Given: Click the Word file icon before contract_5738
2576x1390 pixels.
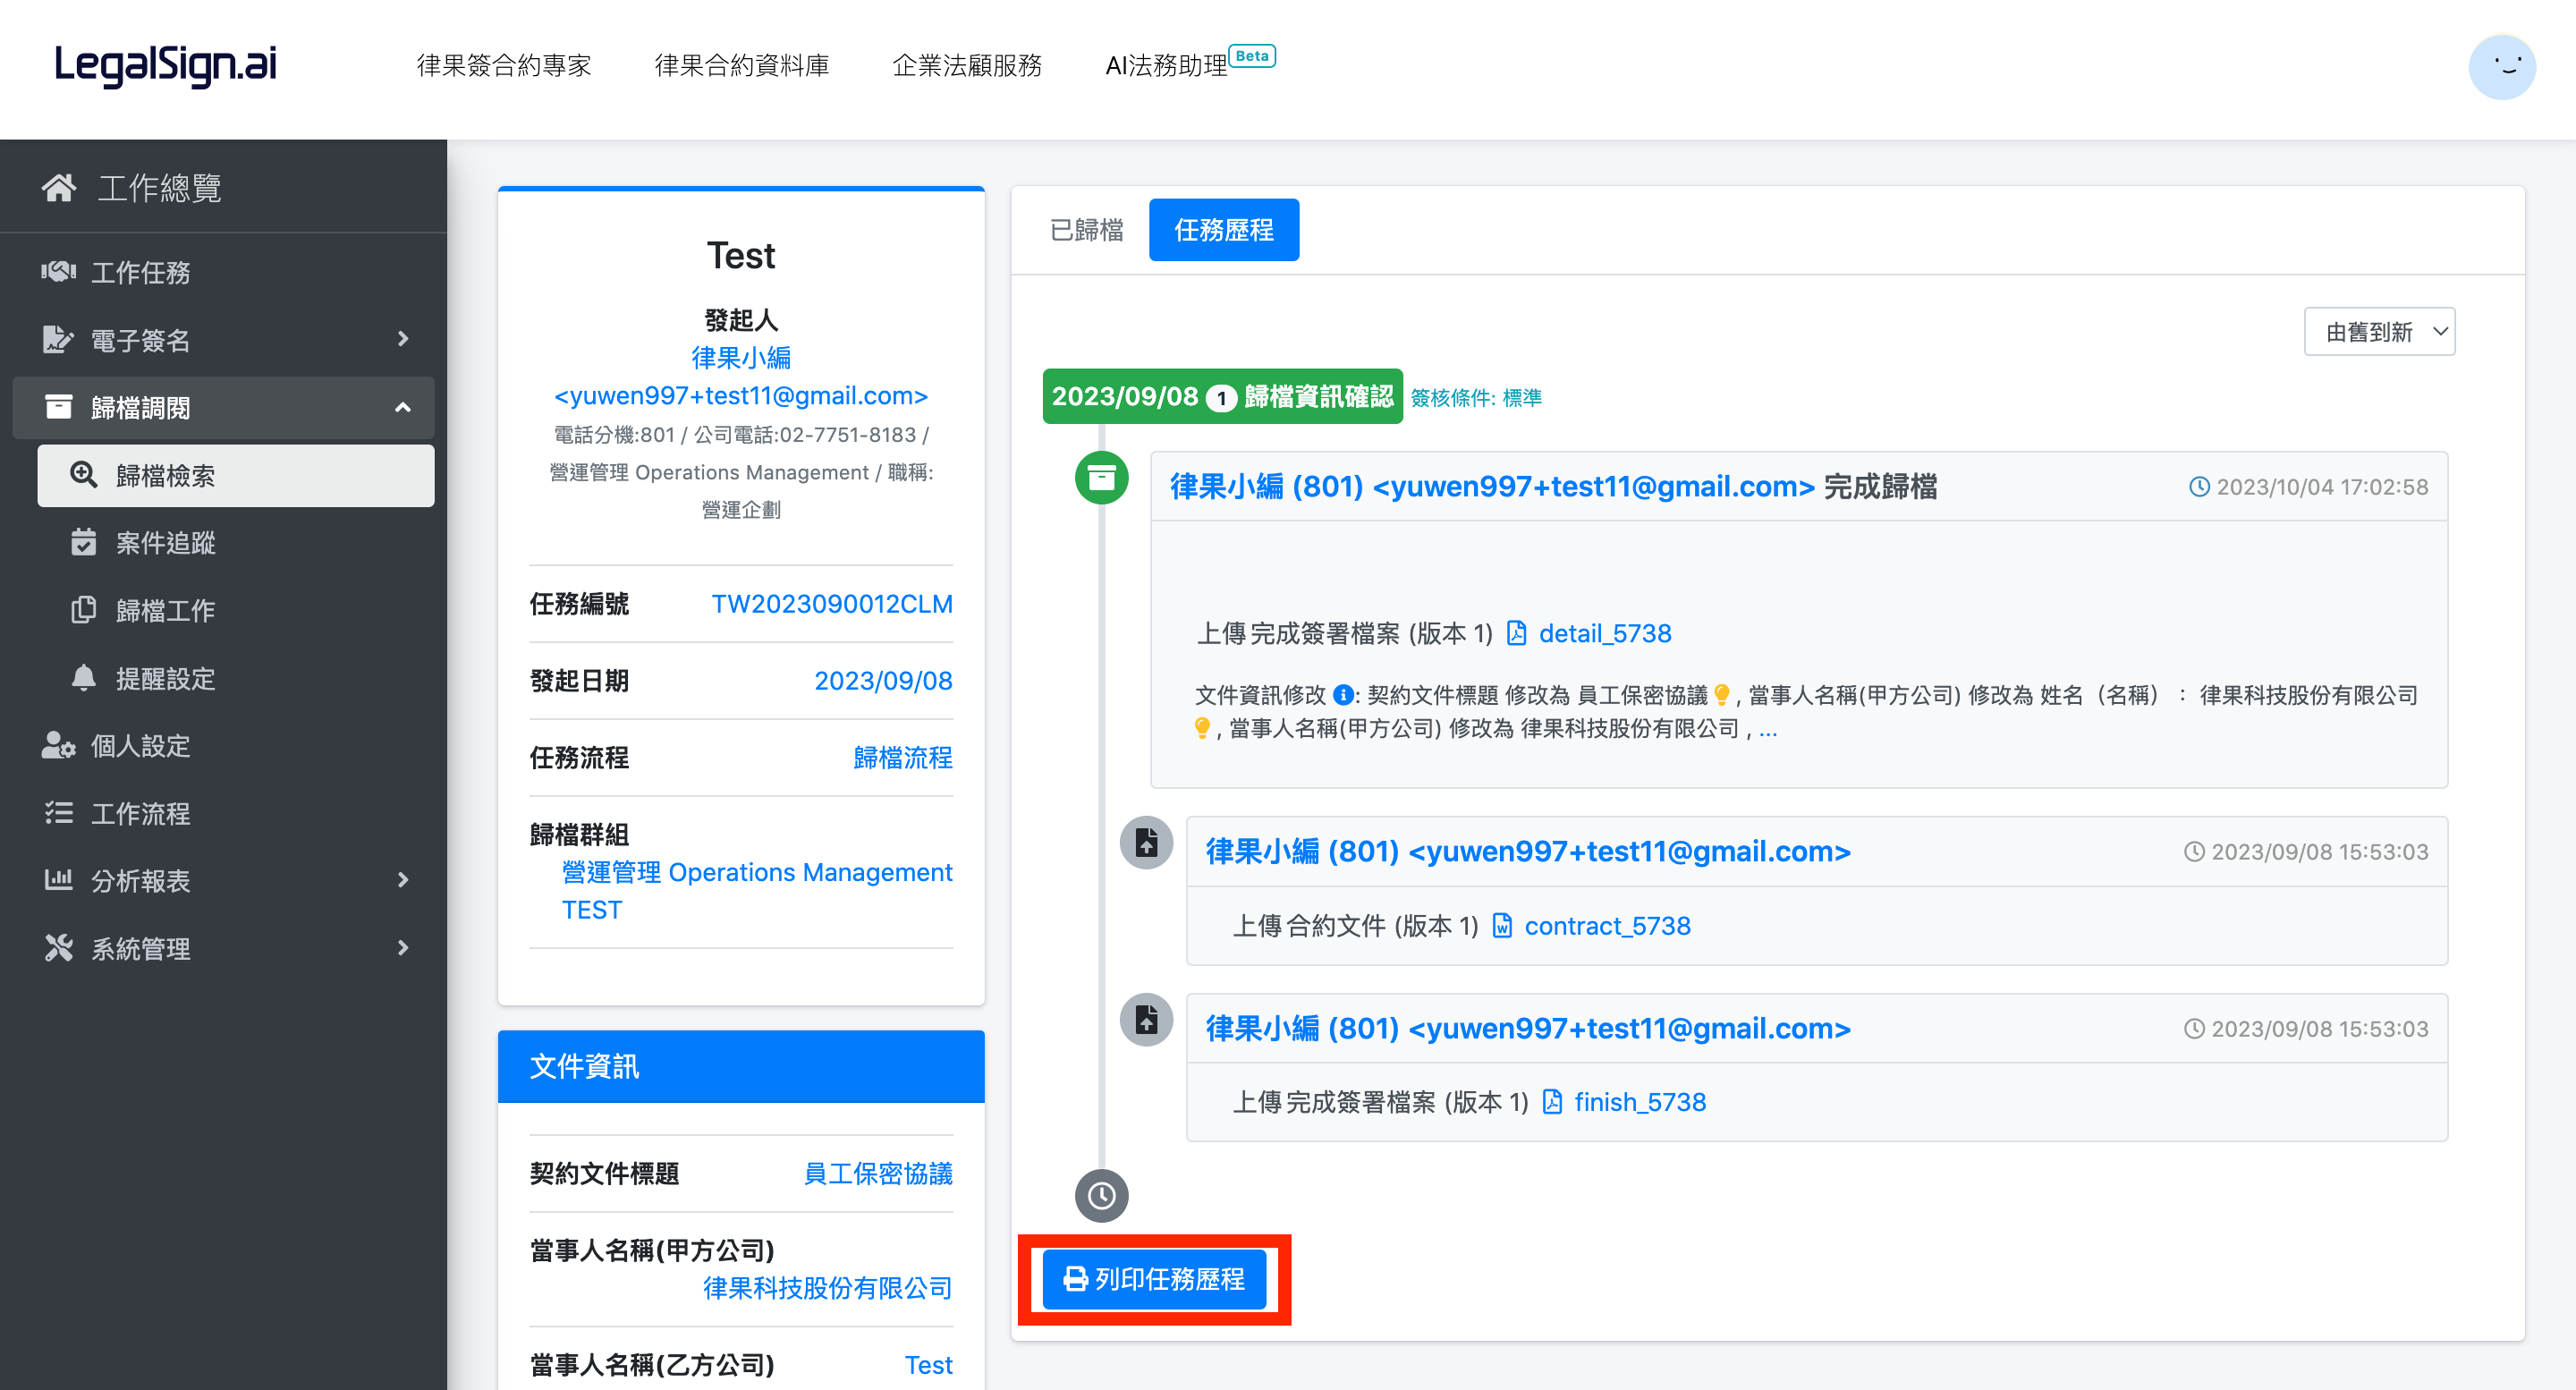Looking at the screenshot, I should click(x=1502, y=926).
